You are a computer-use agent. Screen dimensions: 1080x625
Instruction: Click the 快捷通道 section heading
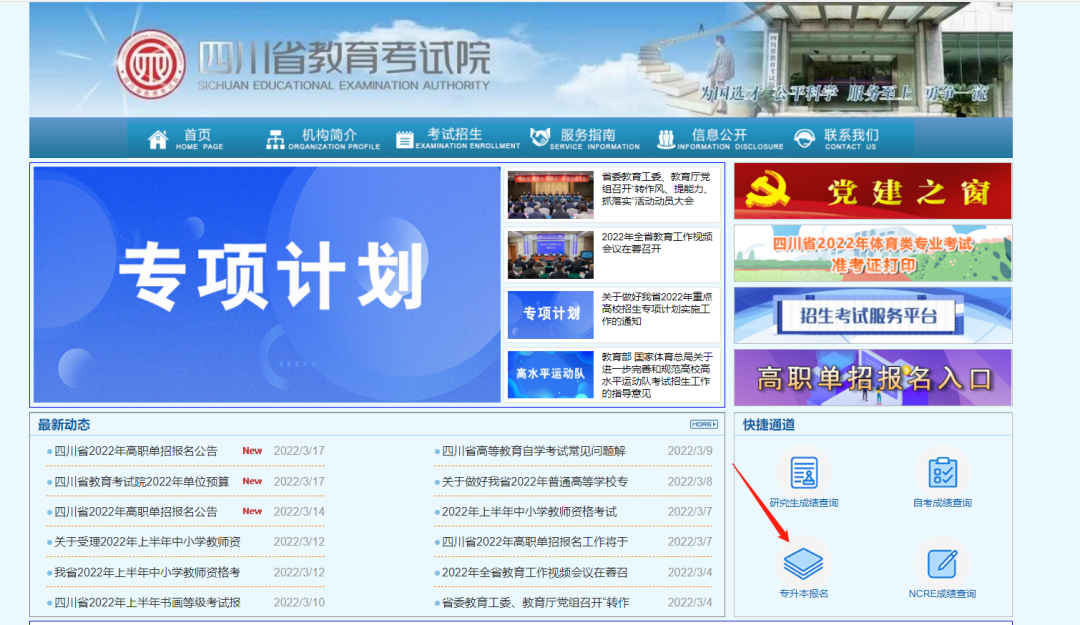(769, 424)
